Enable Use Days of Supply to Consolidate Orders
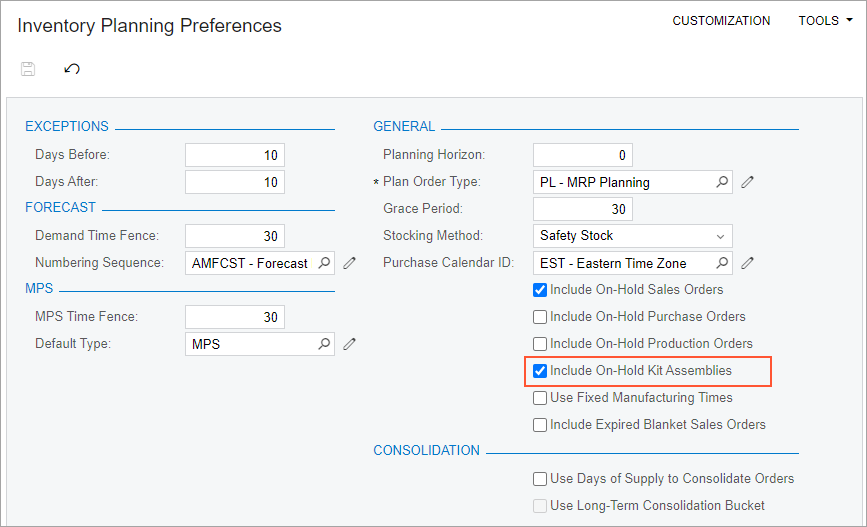This screenshot has width=867, height=527. click(540, 479)
